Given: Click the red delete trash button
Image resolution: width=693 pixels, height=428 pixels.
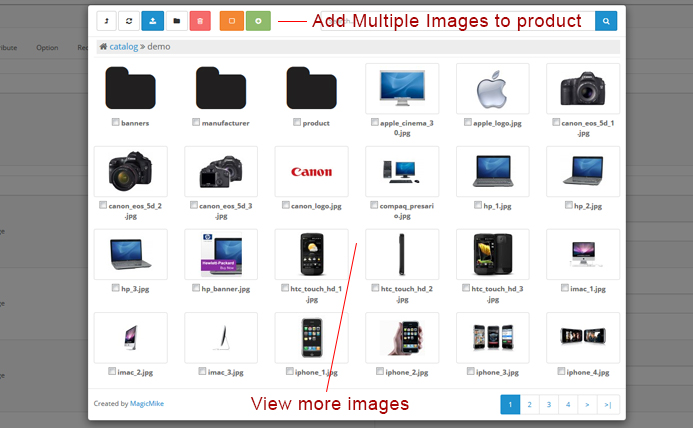Looking at the screenshot, I should click(200, 21).
